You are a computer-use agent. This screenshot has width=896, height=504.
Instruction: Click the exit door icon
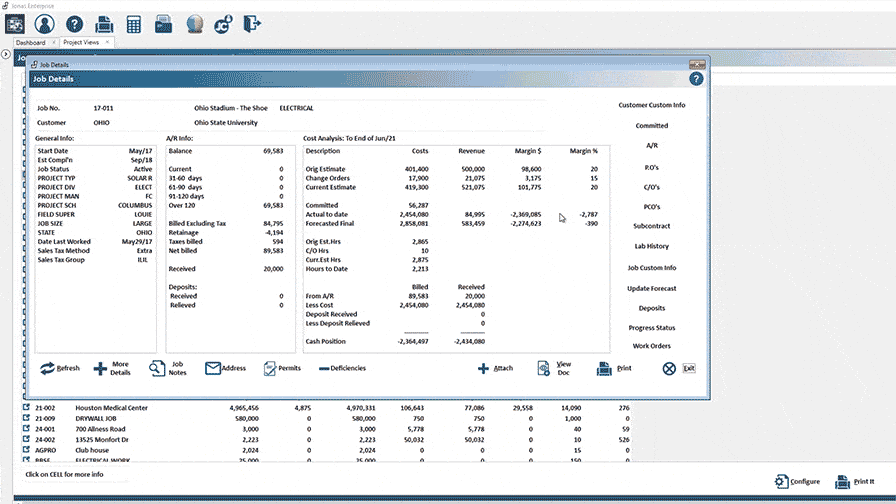[252, 24]
